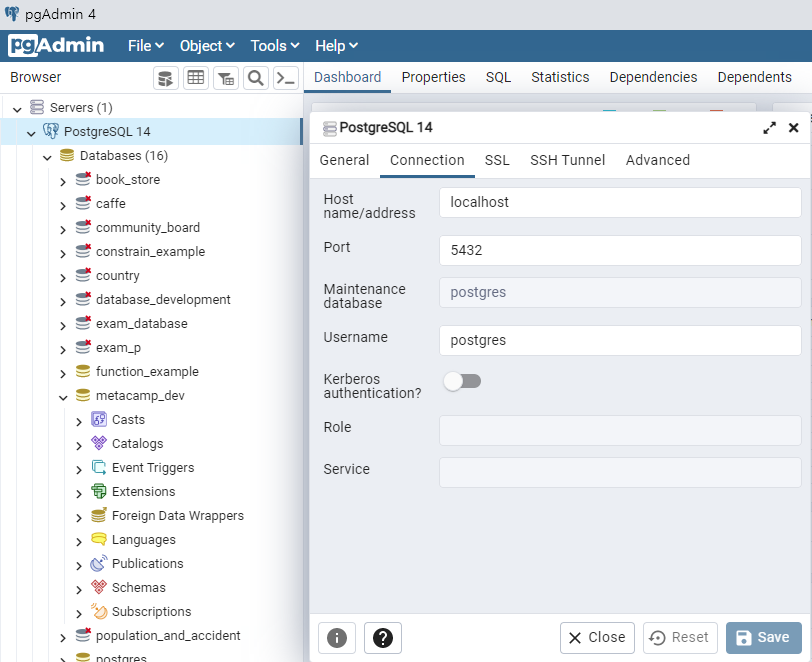Expand the community_board database
This screenshot has width=812, height=662.
[63, 229]
